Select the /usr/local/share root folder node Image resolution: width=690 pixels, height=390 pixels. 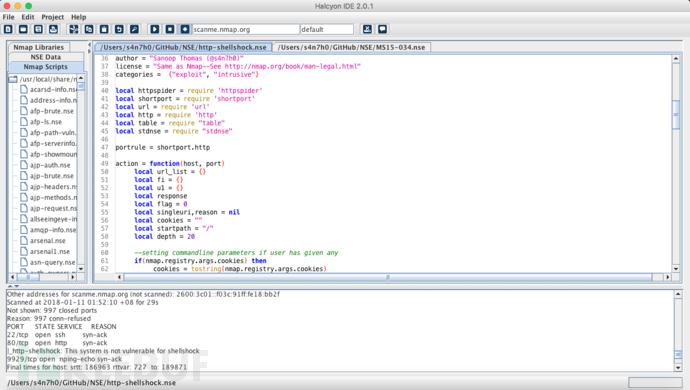click(x=43, y=79)
